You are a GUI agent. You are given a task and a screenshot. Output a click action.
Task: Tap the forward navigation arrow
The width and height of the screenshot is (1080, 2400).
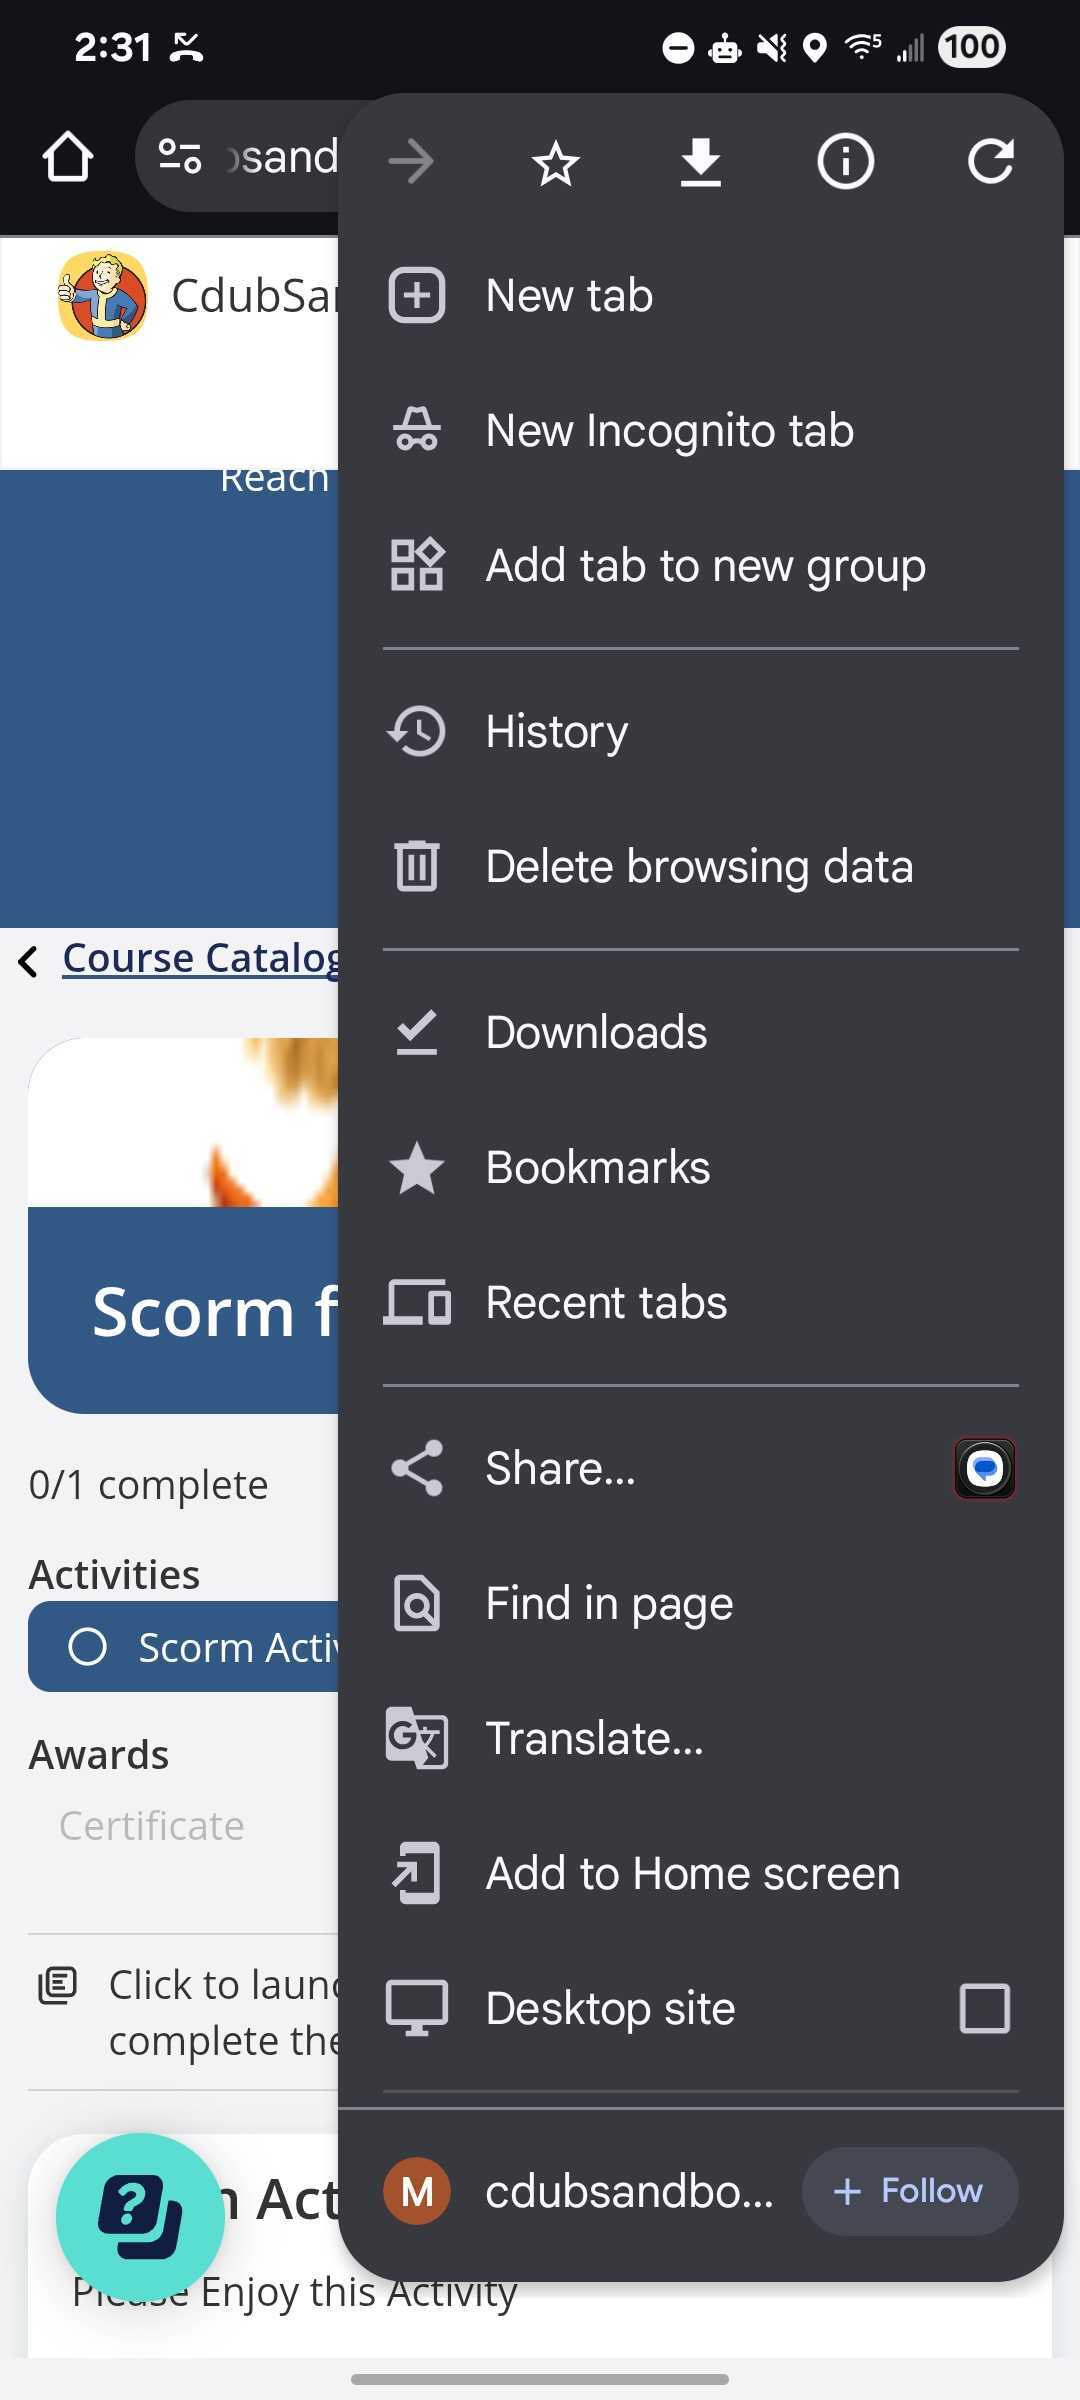pos(411,161)
